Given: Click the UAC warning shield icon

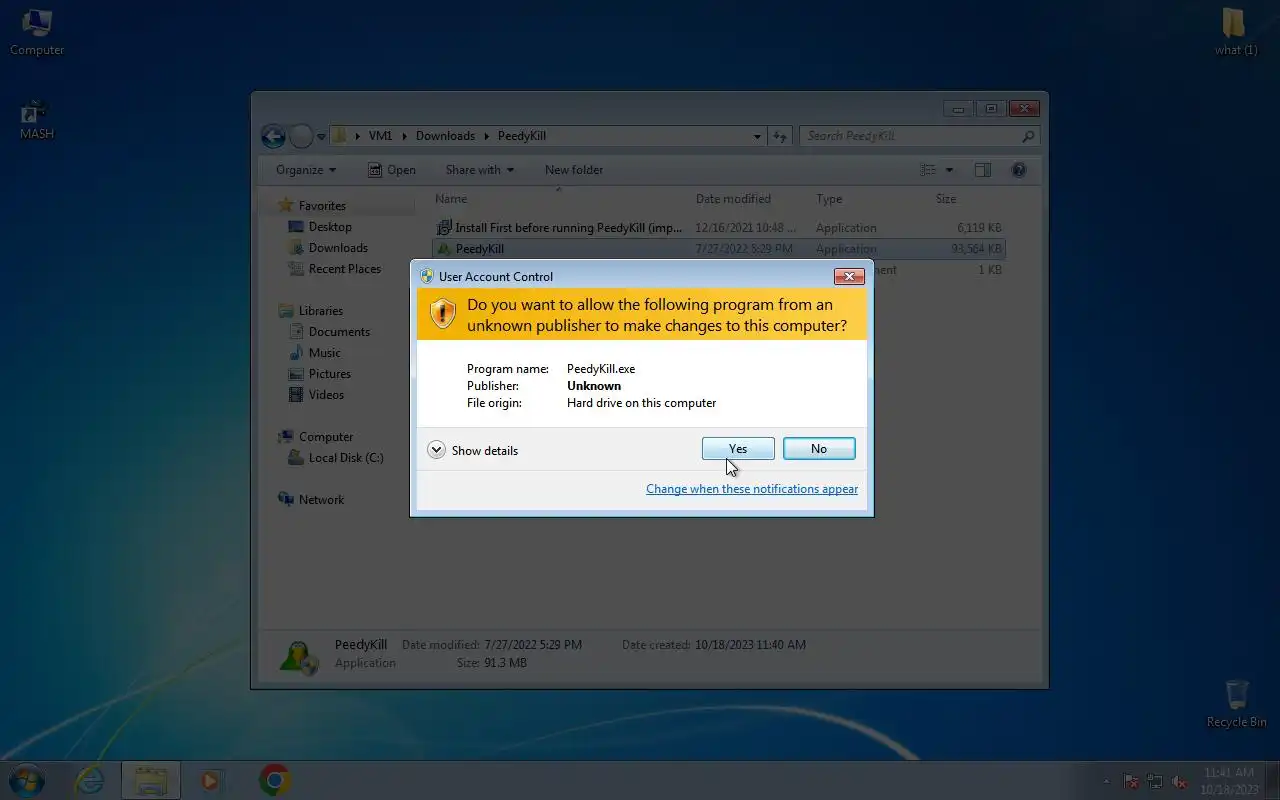Looking at the screenshot, I should pyautogui.click(x=442, y=315).
